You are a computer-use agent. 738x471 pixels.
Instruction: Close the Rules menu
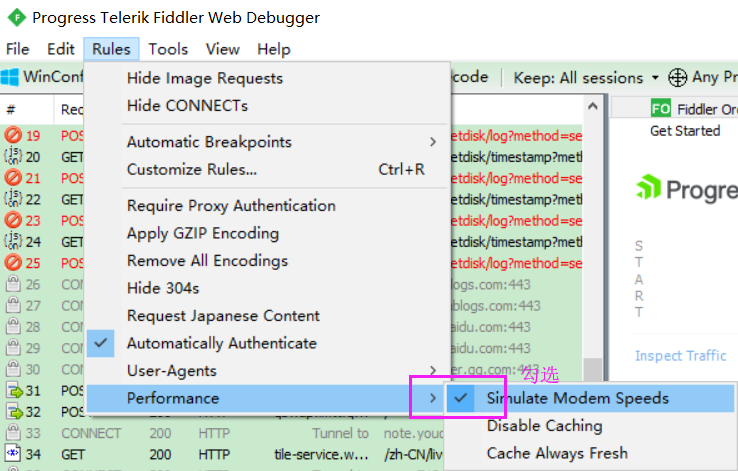coord(111,49)
